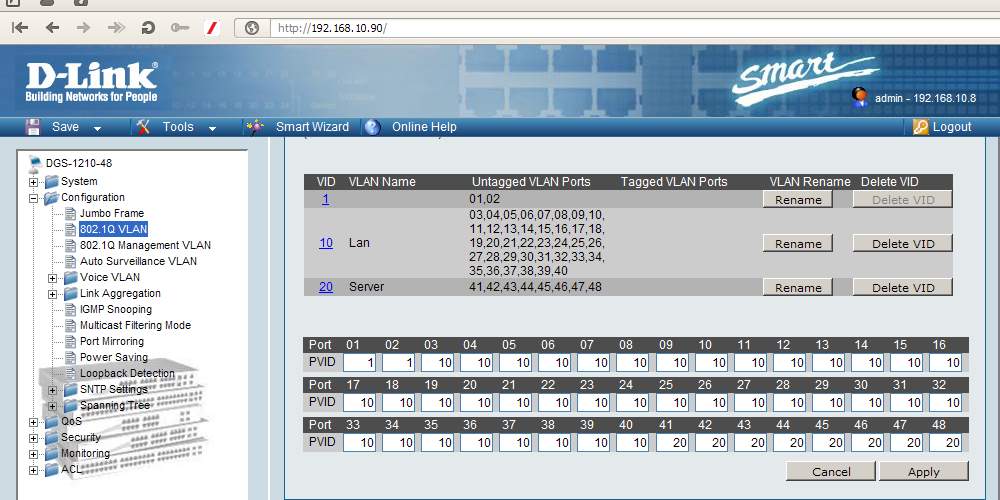
Task: Open the Power Saving page
Action: [114, 357]
